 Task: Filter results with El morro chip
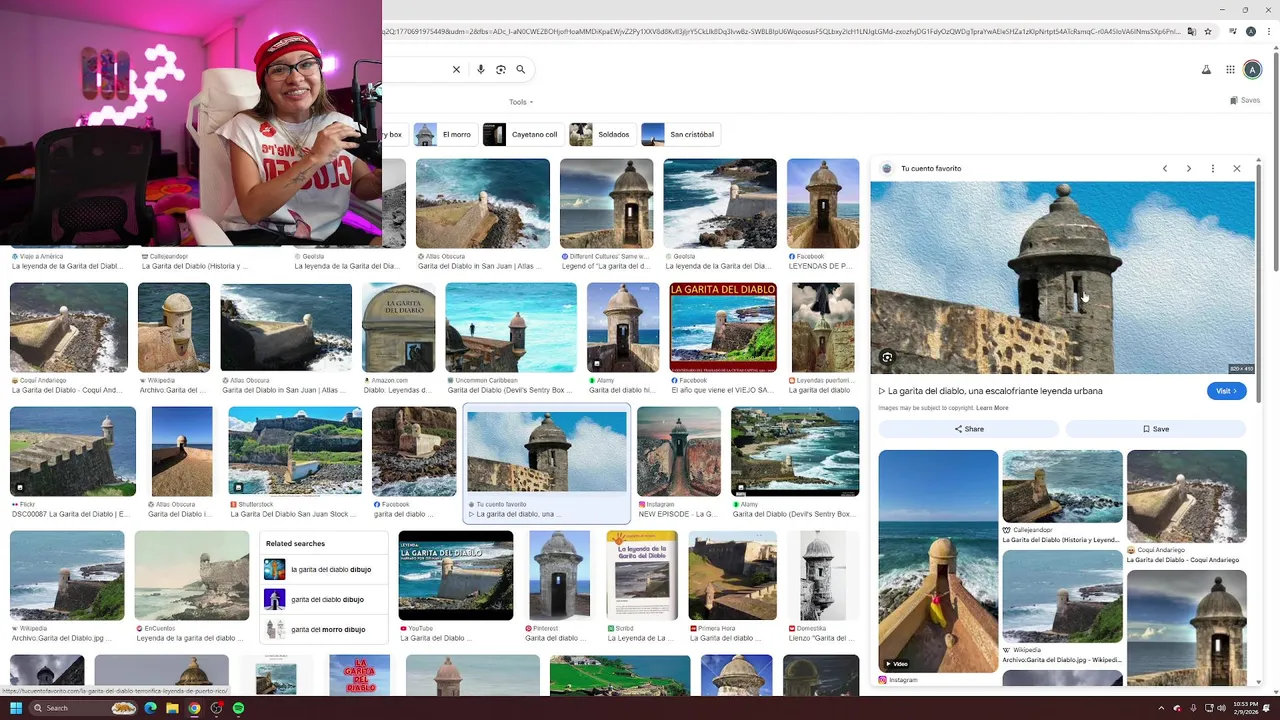tap(445, 134)
